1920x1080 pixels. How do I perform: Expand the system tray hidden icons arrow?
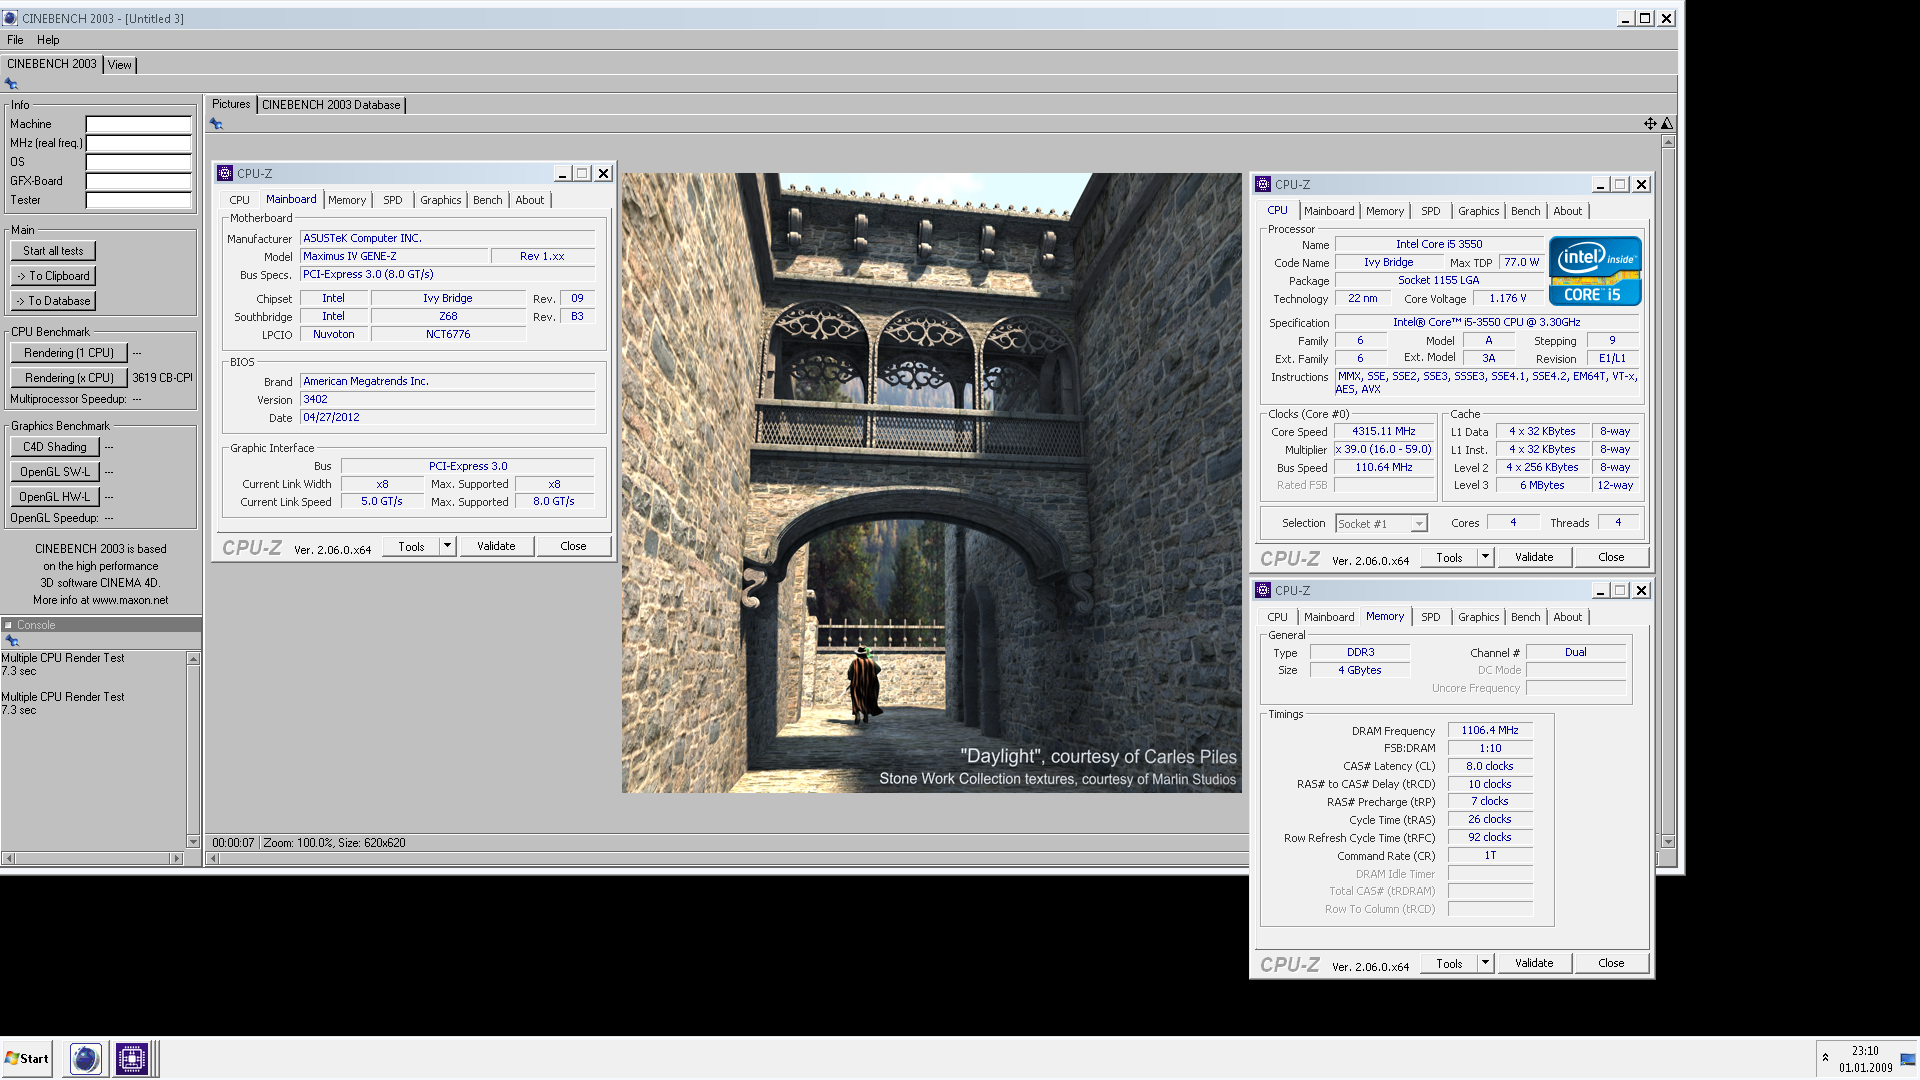point(1825,1058)
